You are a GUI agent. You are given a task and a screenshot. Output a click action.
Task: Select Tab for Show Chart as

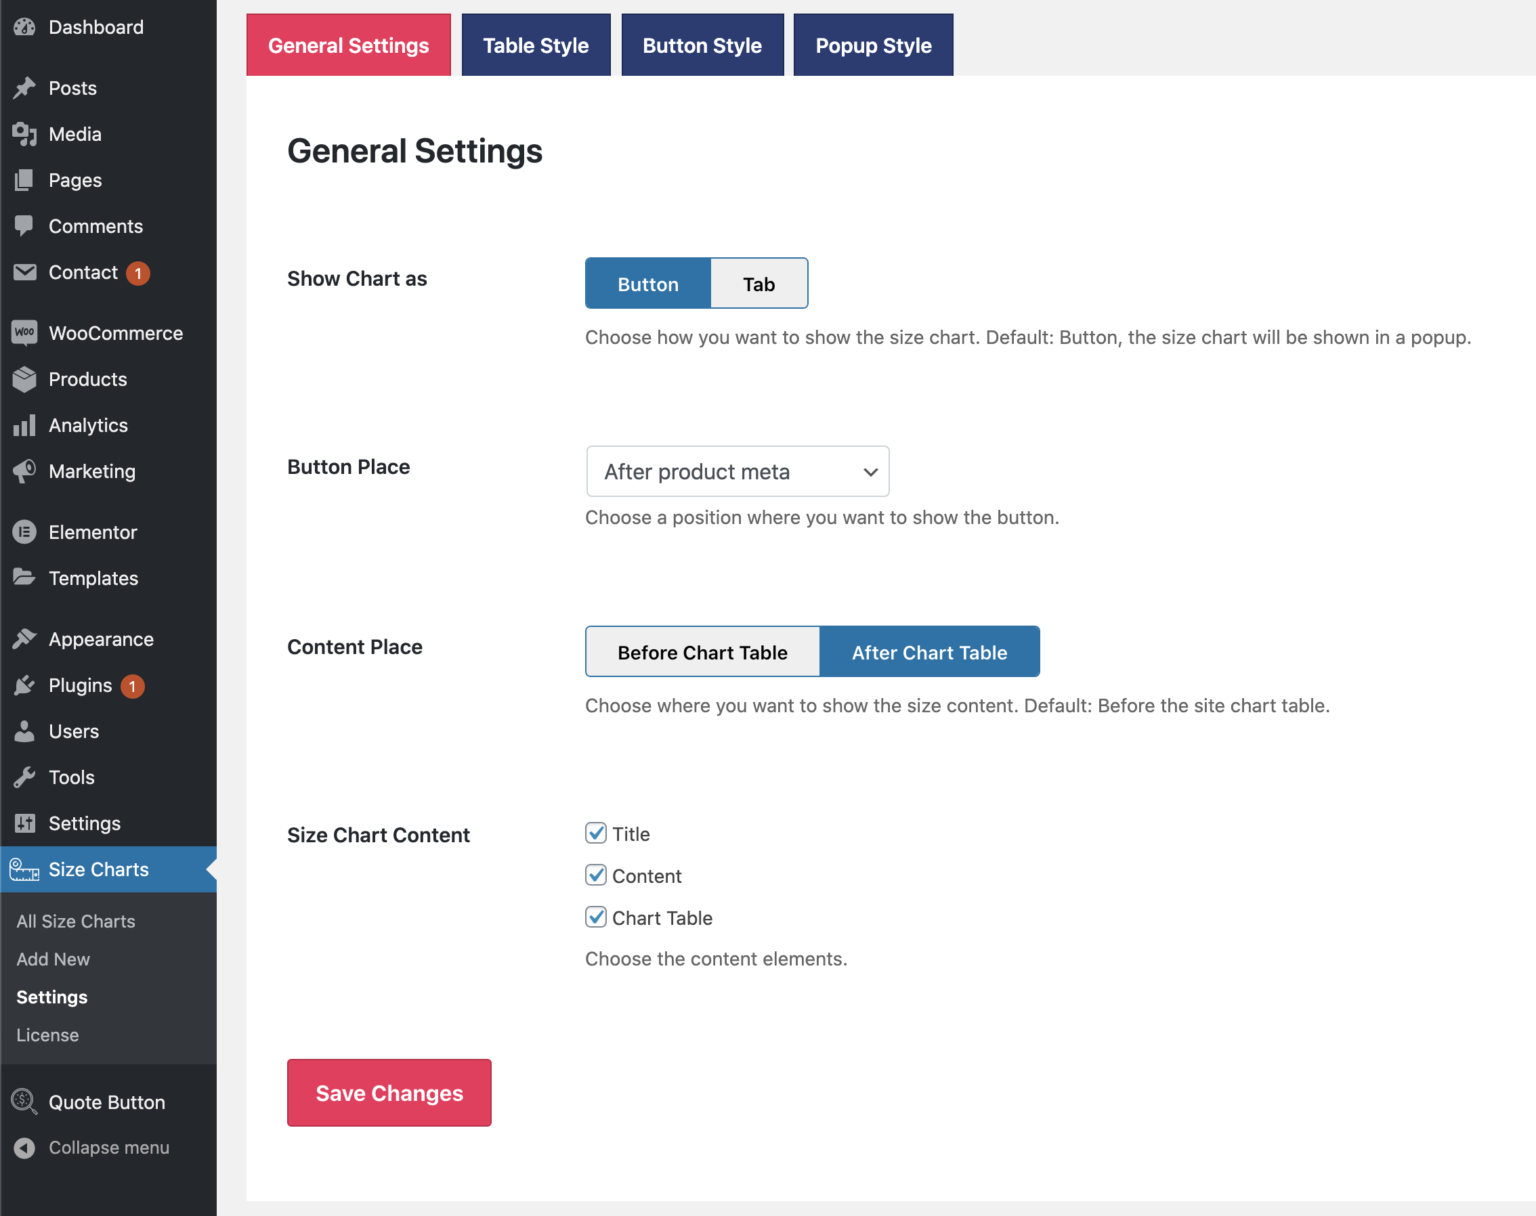[759, 284]
